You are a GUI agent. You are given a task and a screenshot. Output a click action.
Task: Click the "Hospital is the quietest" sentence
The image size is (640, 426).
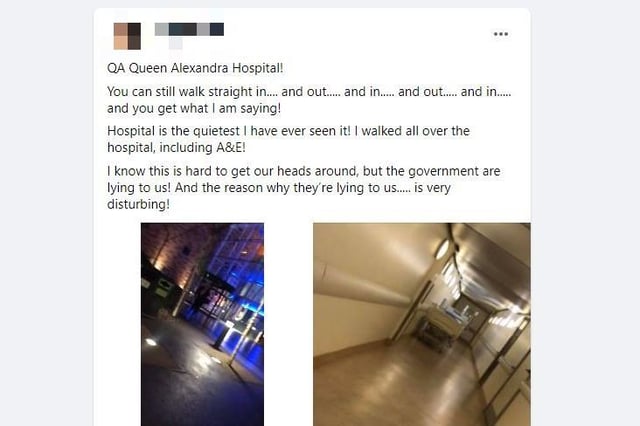(288, 139)
